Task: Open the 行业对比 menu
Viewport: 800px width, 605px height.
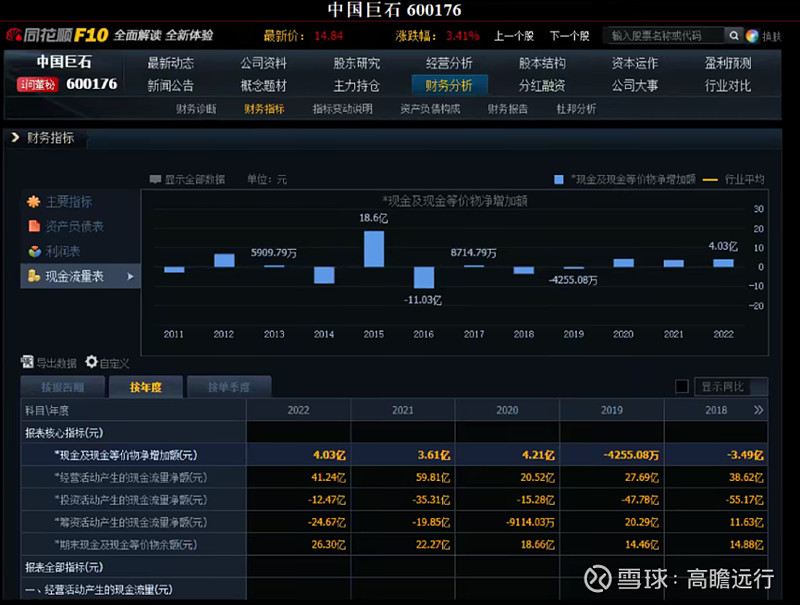Action: click(x=728, y=86)
